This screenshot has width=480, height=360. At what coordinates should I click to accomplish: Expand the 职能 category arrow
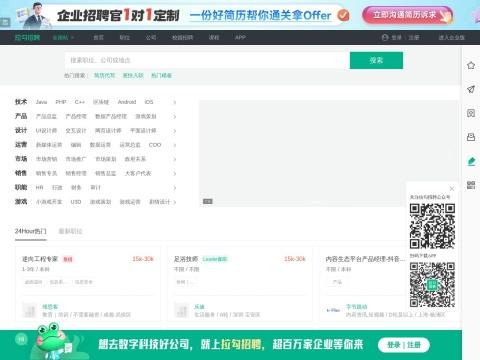click(174, 188)
